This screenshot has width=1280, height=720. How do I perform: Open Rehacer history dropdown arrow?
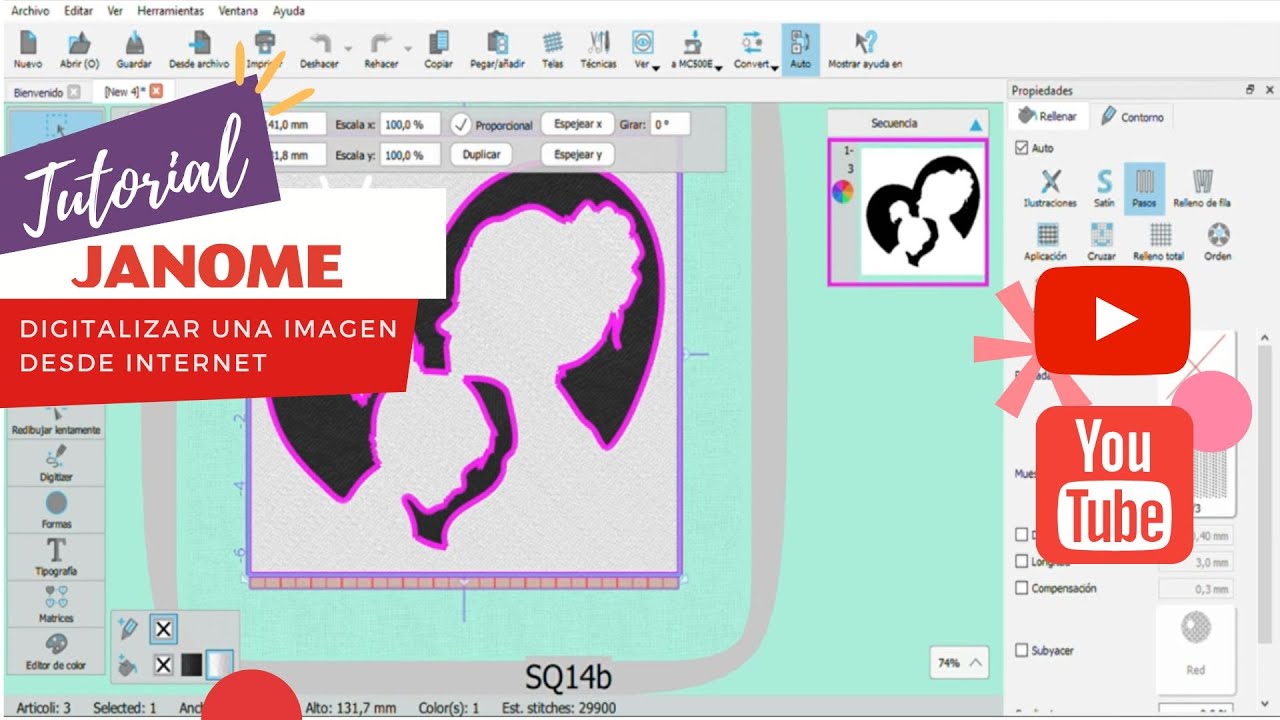click(408, 48)
